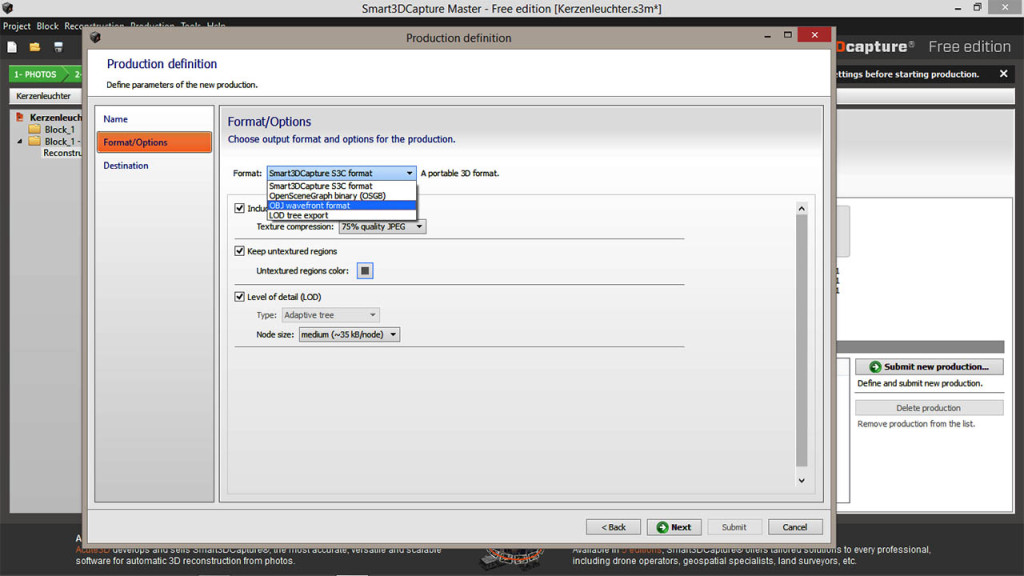Collapse the second Block_1 tree node

[20, 141]
